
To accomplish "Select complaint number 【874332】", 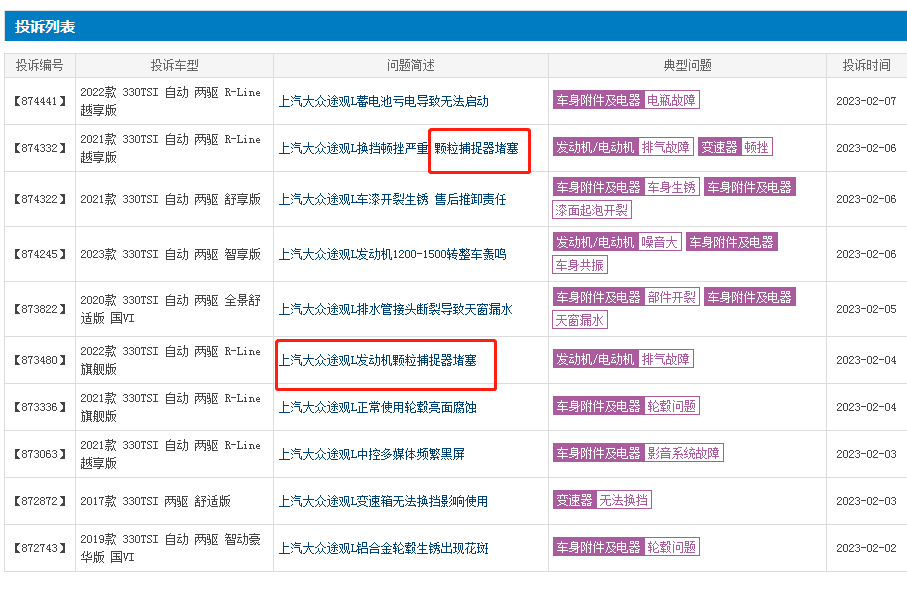I will click(x=39, y=148).
